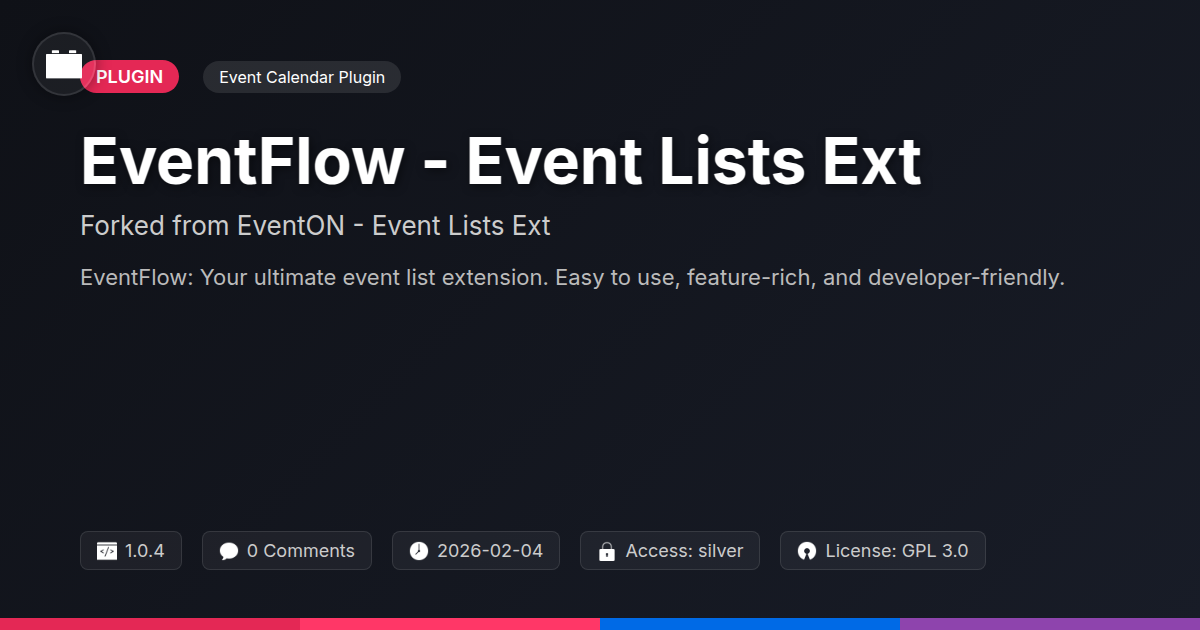This screenshot has width=1200, height=630.
Task: Click the EventFlow description paragraph
Action: point(572,278)
